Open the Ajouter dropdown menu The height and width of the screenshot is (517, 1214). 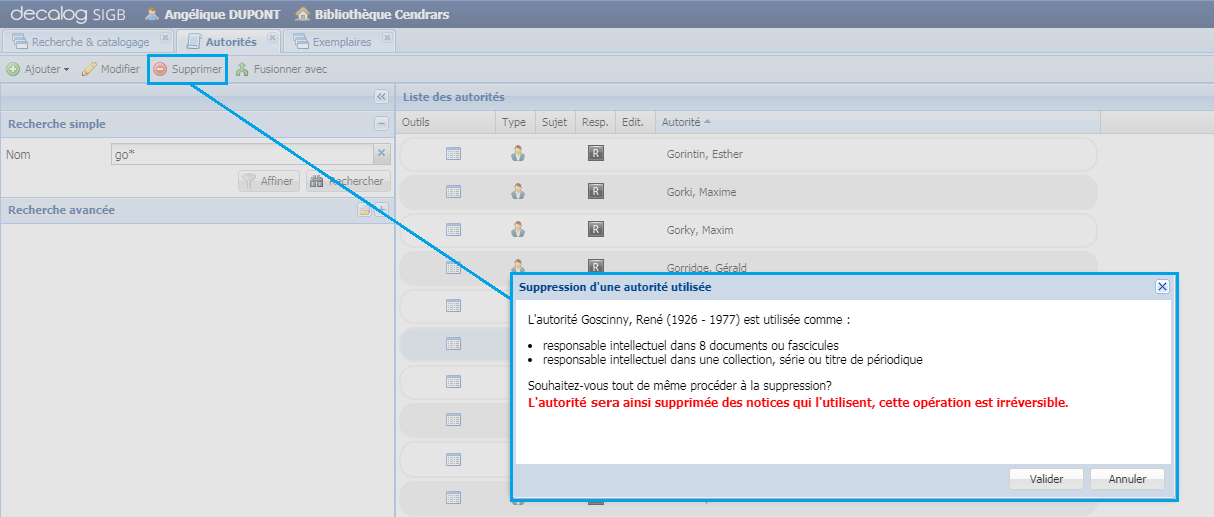pyautogui.click(x=40, y=69)
